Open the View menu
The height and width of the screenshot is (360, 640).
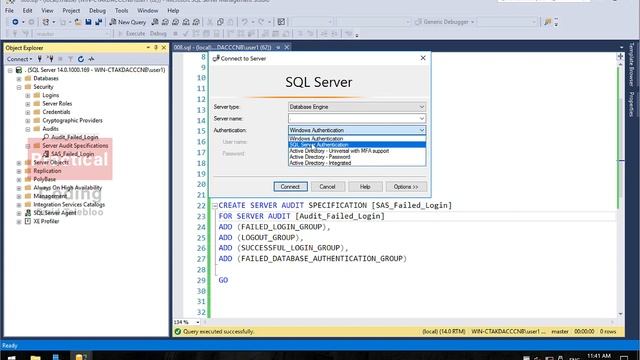[x=47, y=10]
